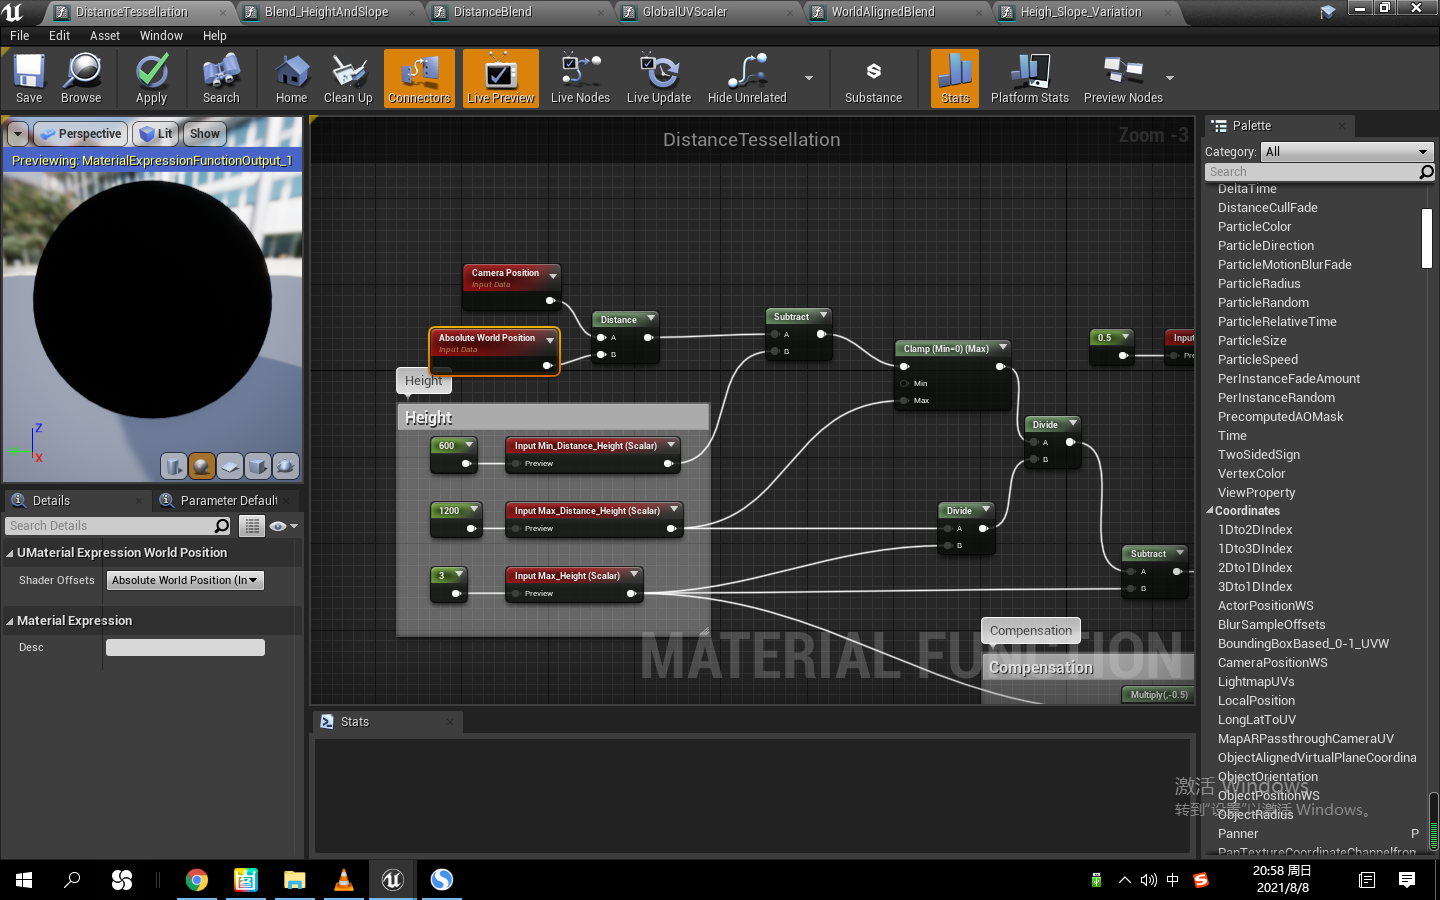Click the Platform Stats icon
The width and height of the screenshot is (1440, 900).
[1030, 78]
